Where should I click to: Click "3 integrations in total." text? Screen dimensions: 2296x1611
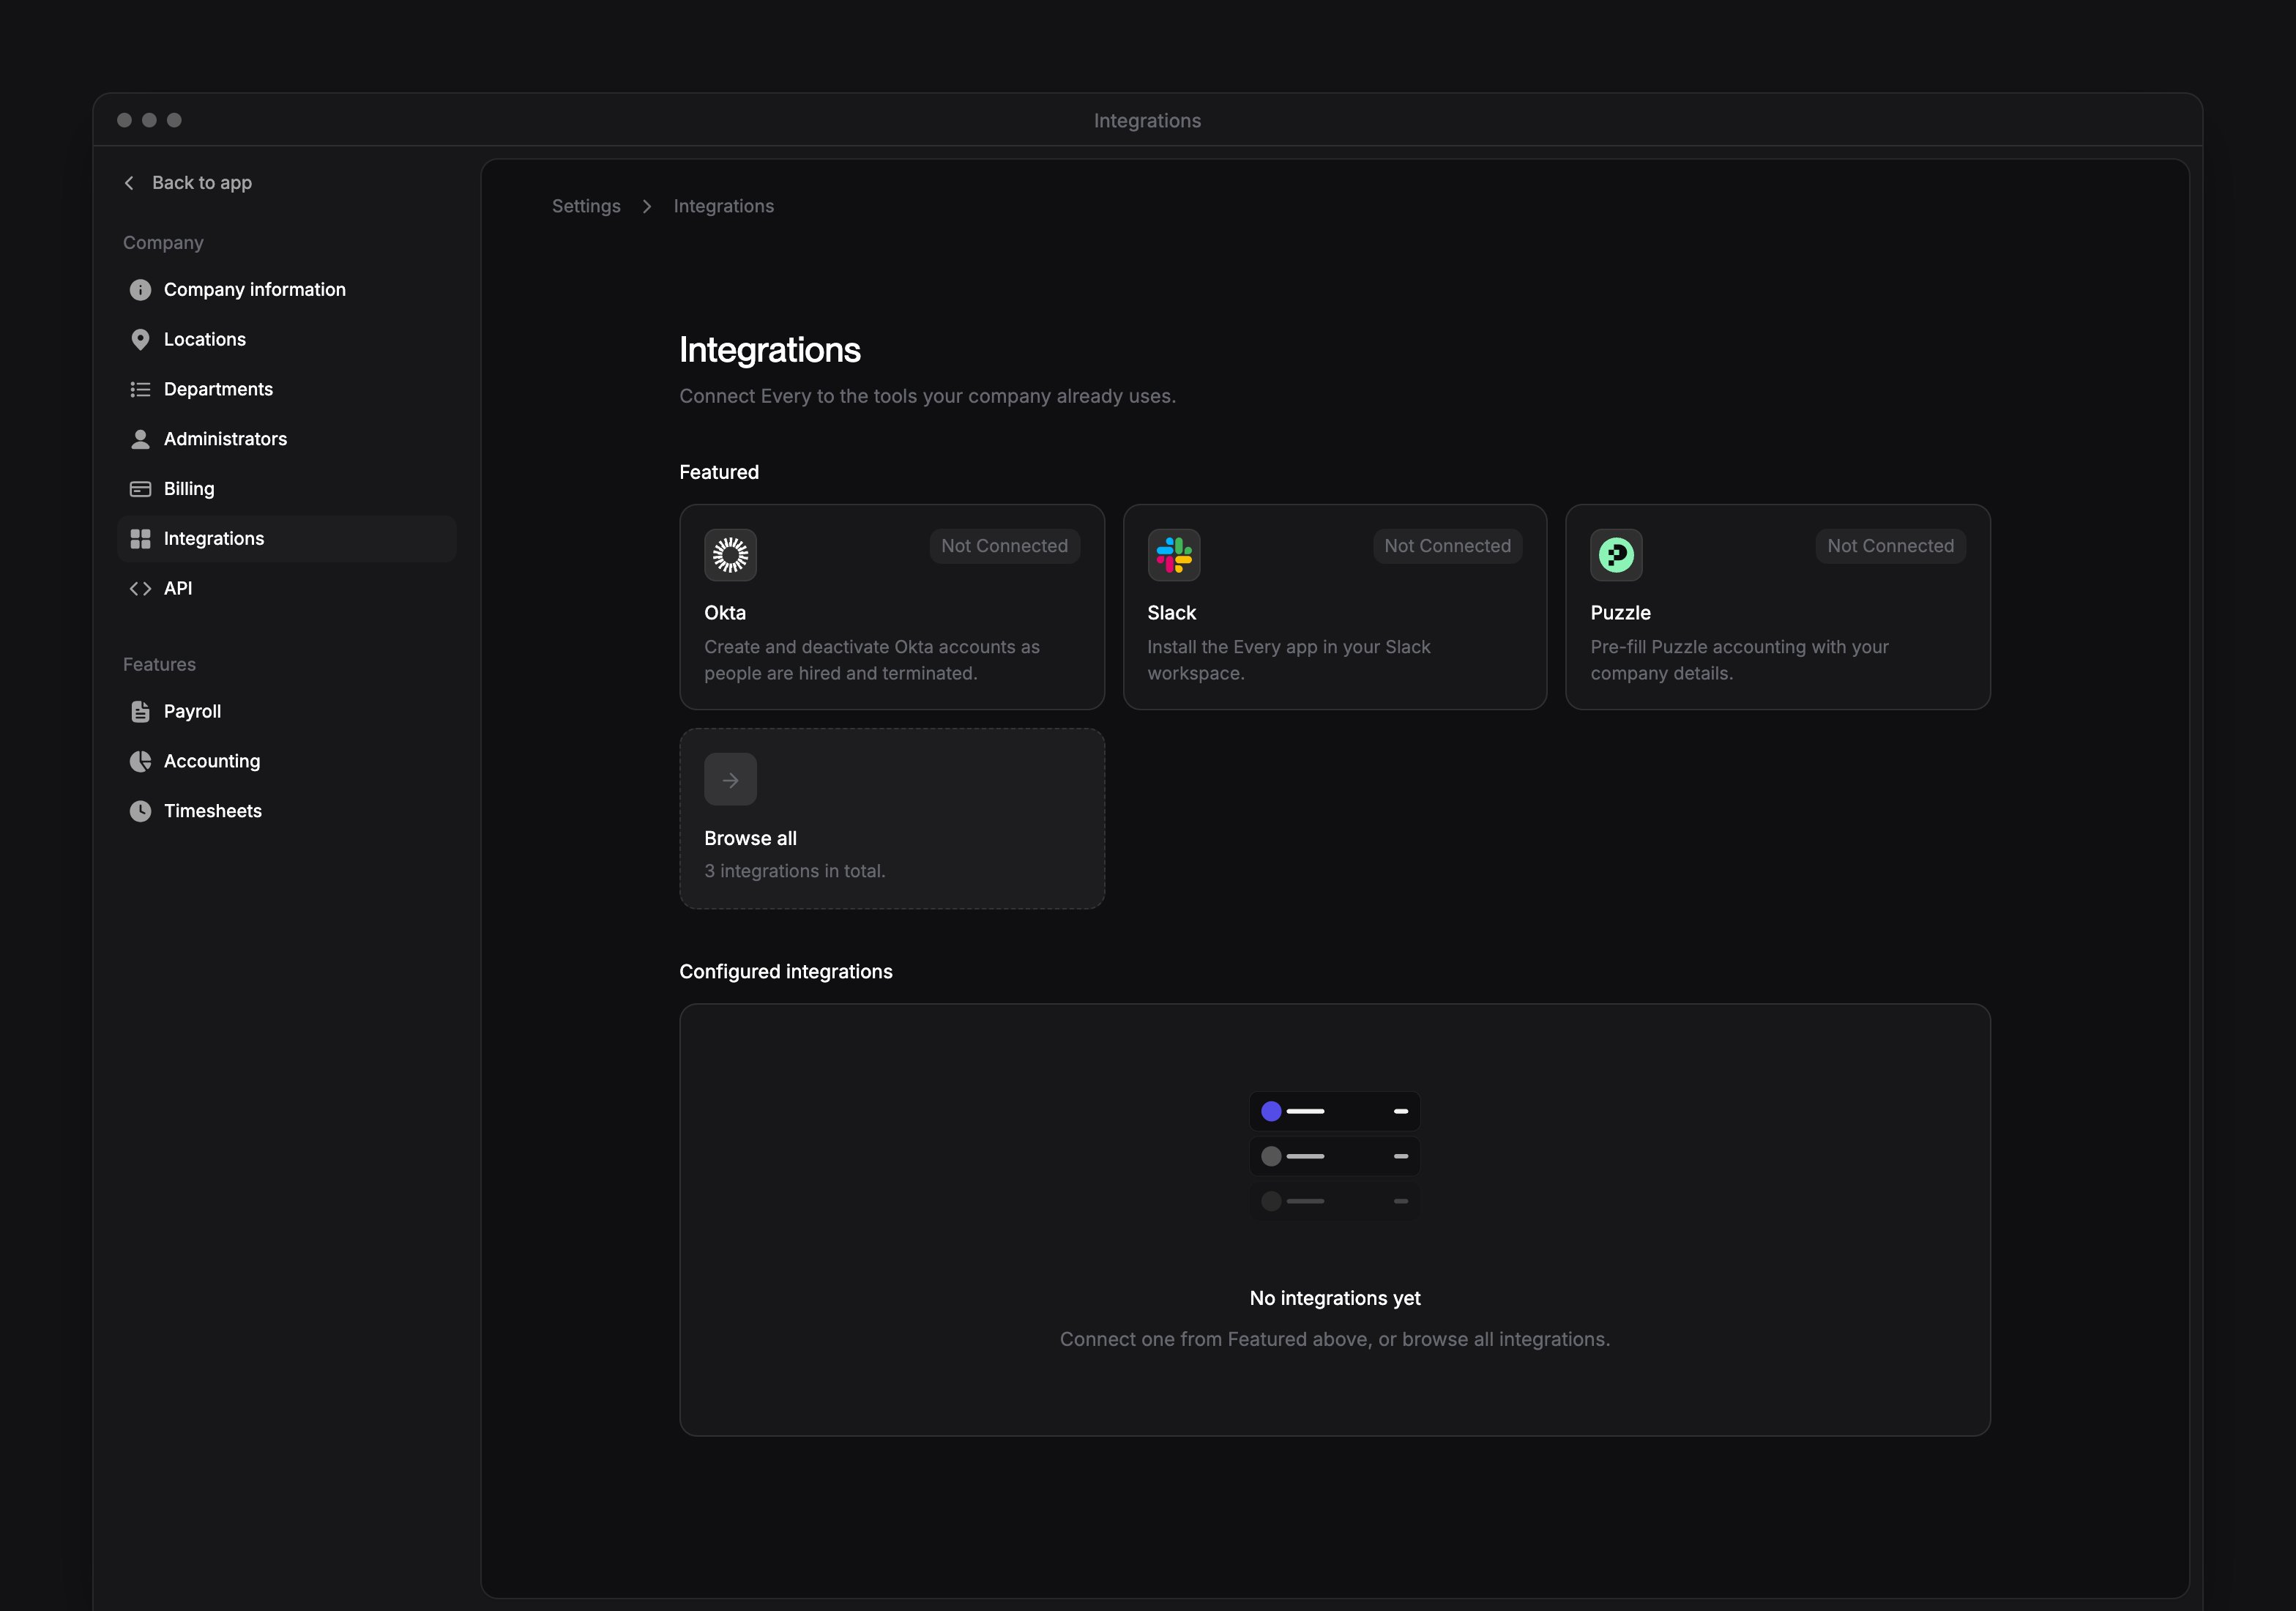[x=795, y=871]
